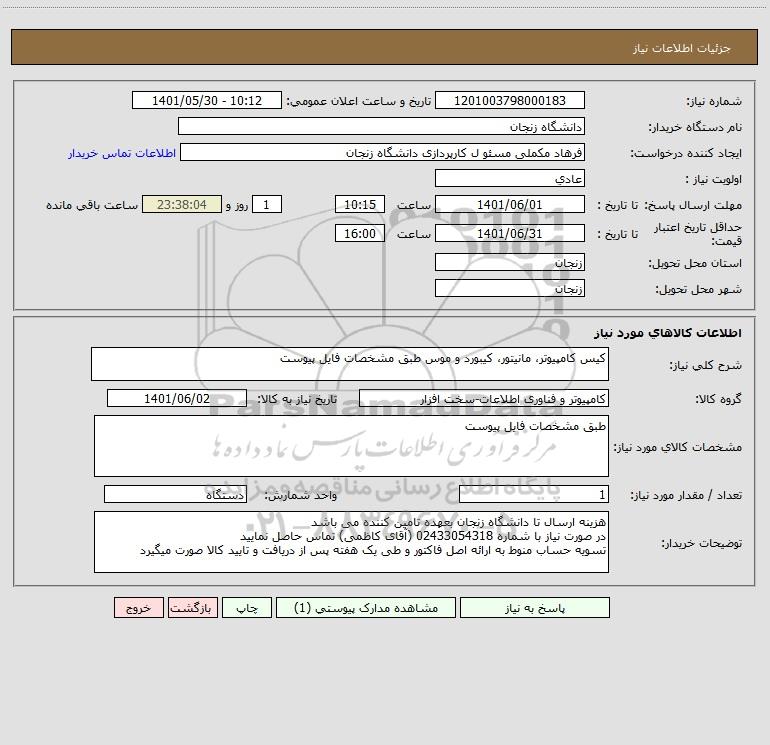Click label 'ایجاد کننده درخواست:'
This screenshot has width=770, height=745.
[686, 154]
